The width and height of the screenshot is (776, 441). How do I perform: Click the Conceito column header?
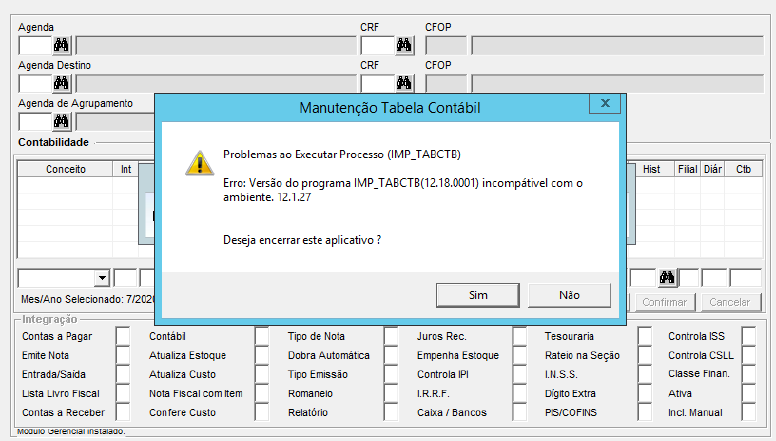pos(65,169)
